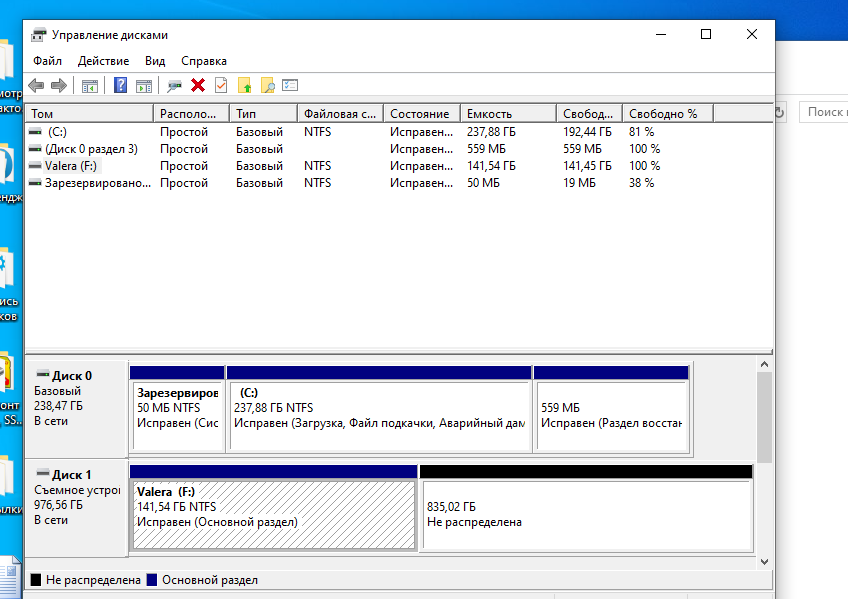Sort by the Том column header
This screenshot has width=848, height=599.
coord(90,114)
